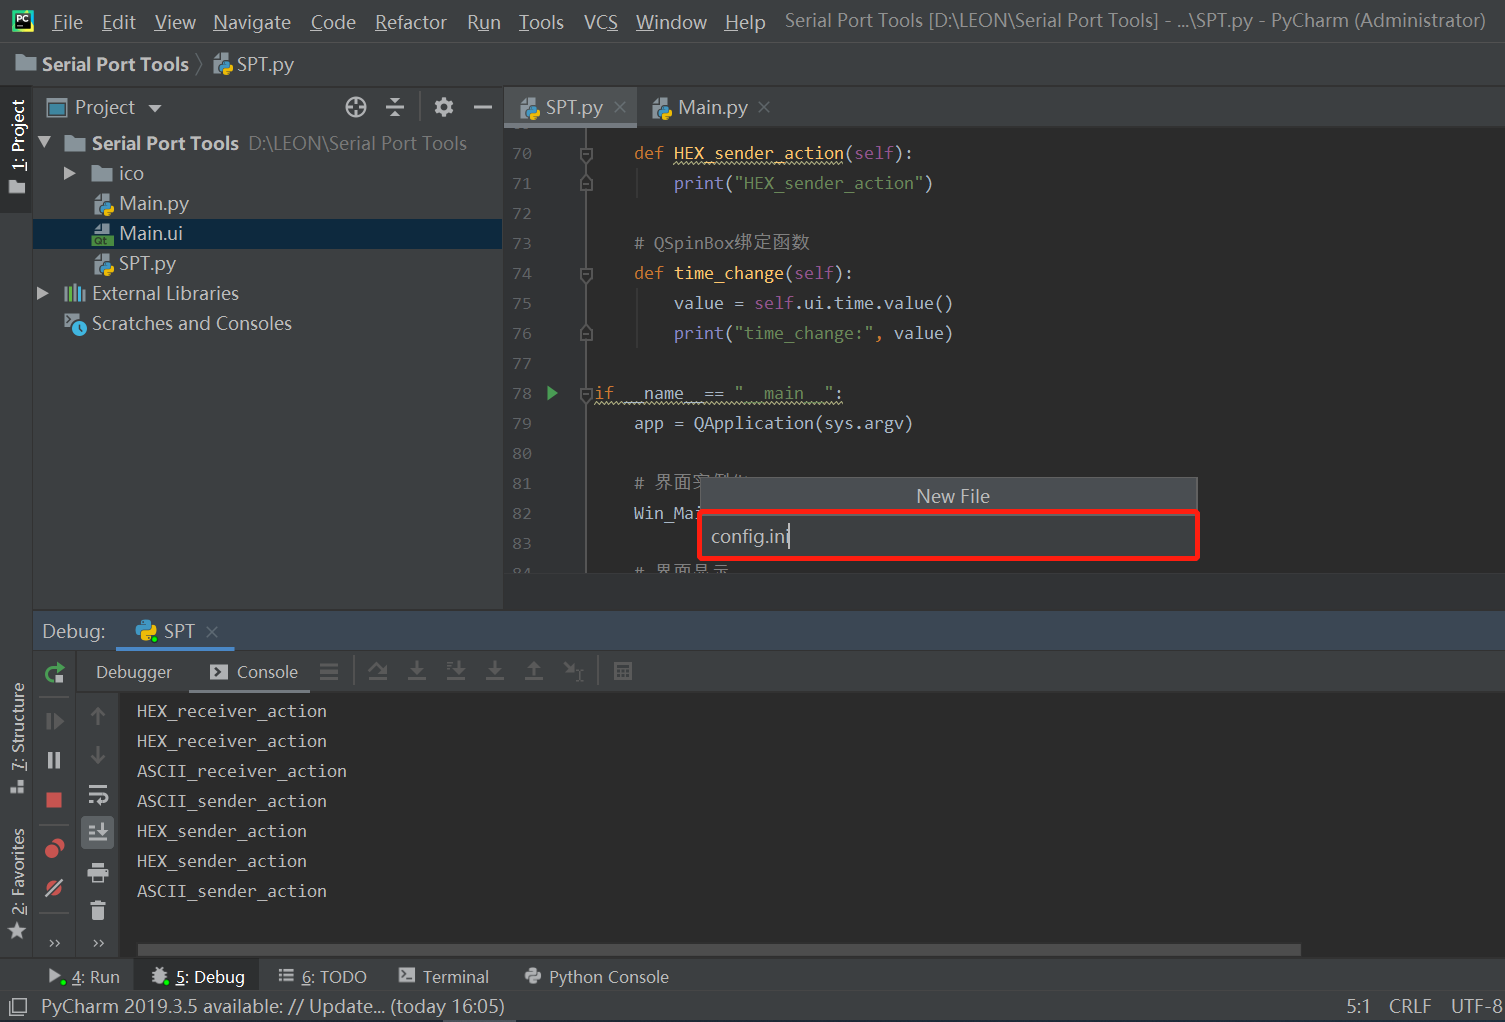Clear all console output trash icon

coord(98,910)
